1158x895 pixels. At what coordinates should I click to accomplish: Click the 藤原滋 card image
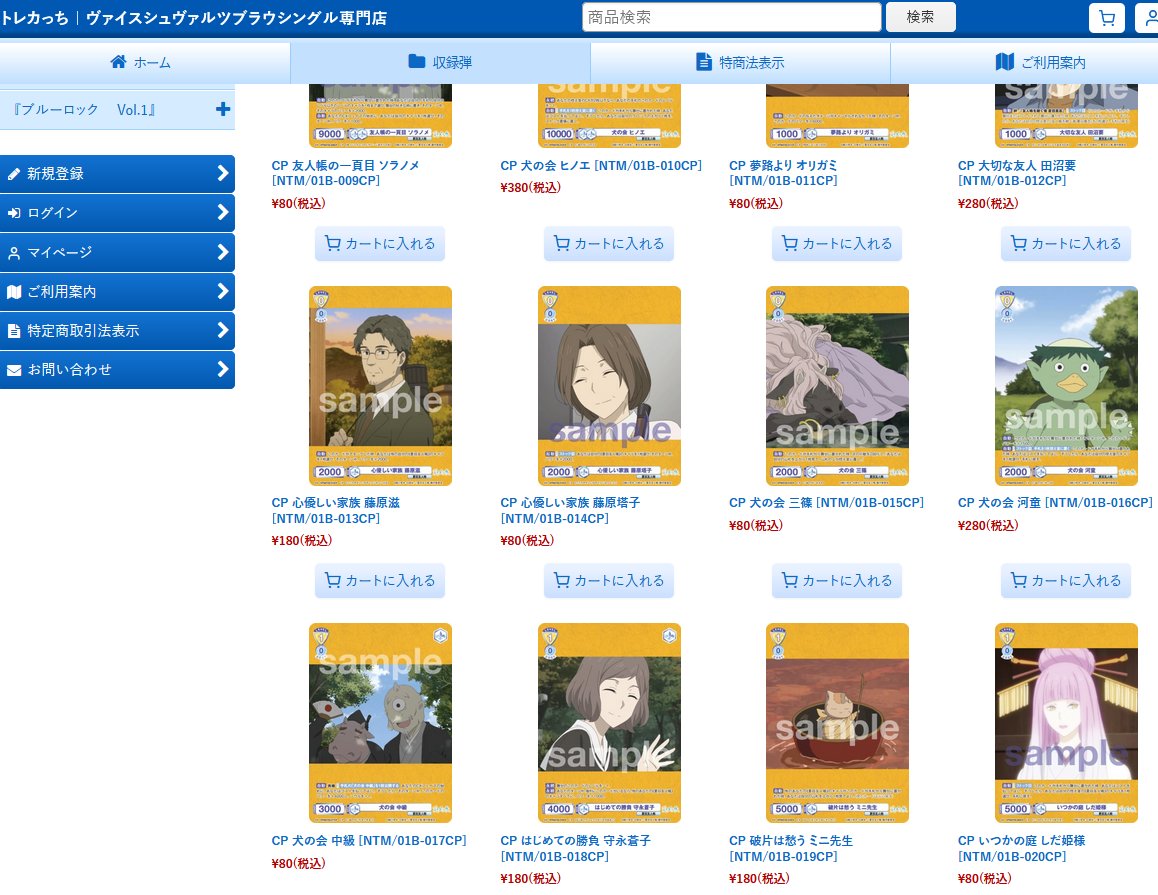pos(380,385)
